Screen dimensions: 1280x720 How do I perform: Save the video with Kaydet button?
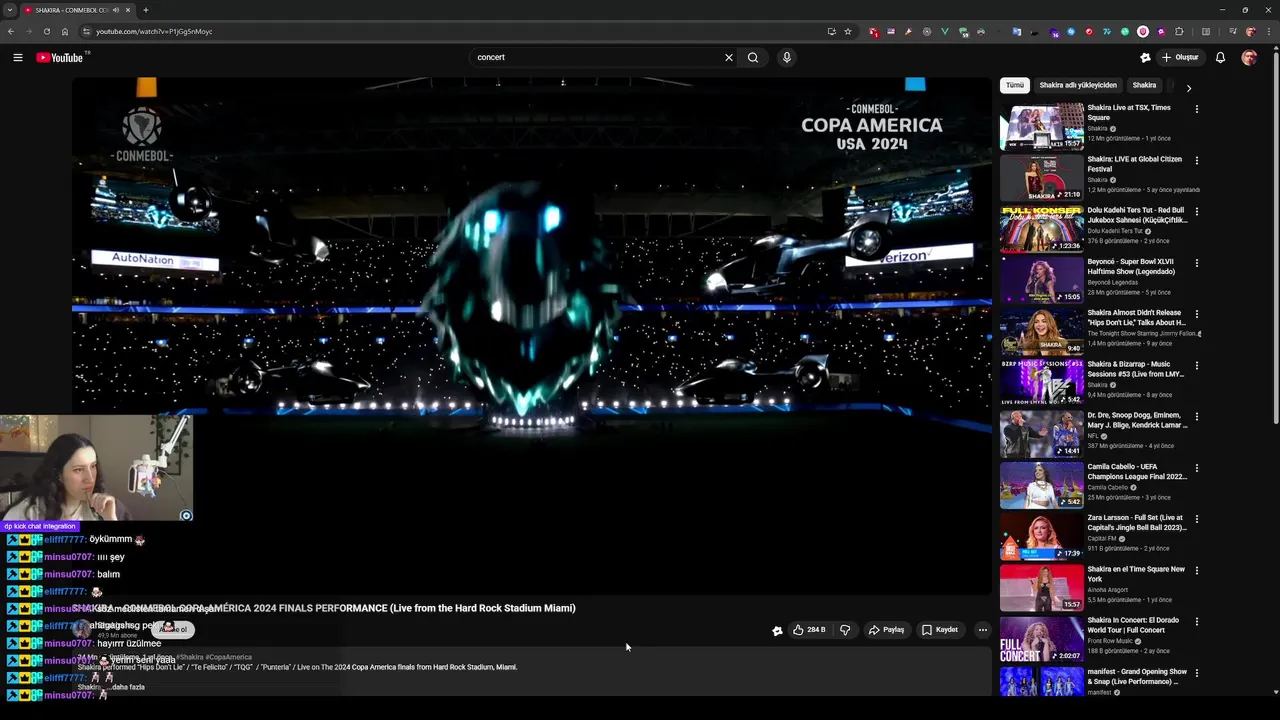click(940, 630)
